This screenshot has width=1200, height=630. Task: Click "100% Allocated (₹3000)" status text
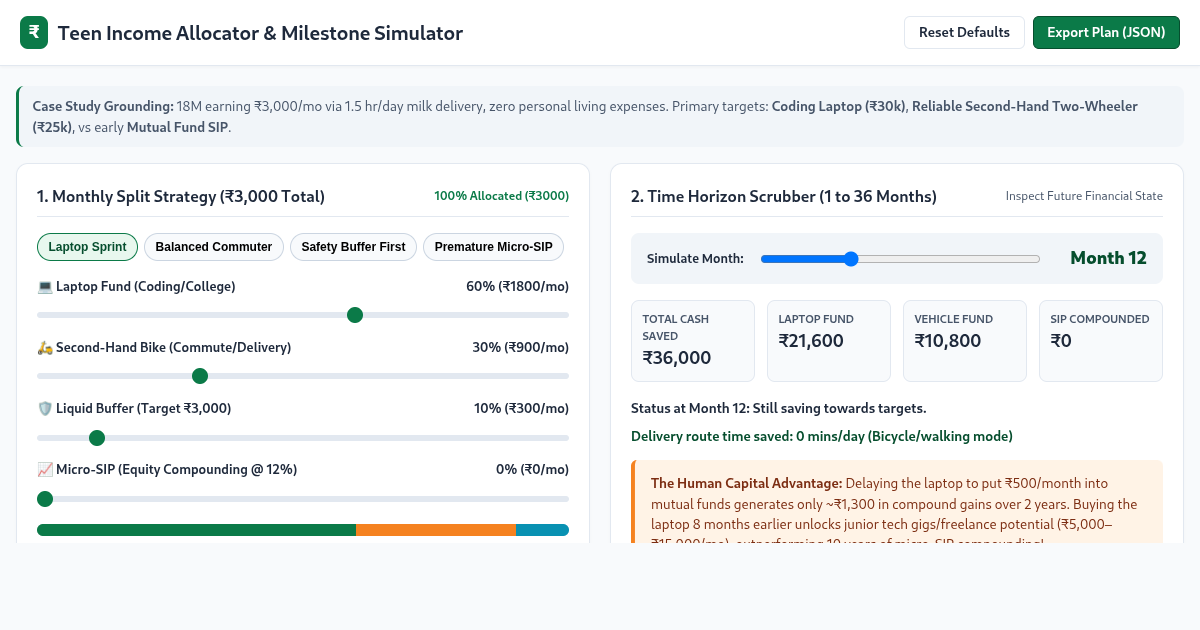click(x=501, y=196)
